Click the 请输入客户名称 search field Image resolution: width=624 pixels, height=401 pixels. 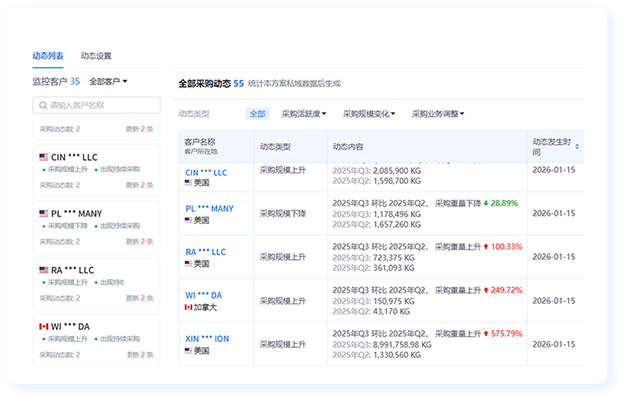[97, 105]
